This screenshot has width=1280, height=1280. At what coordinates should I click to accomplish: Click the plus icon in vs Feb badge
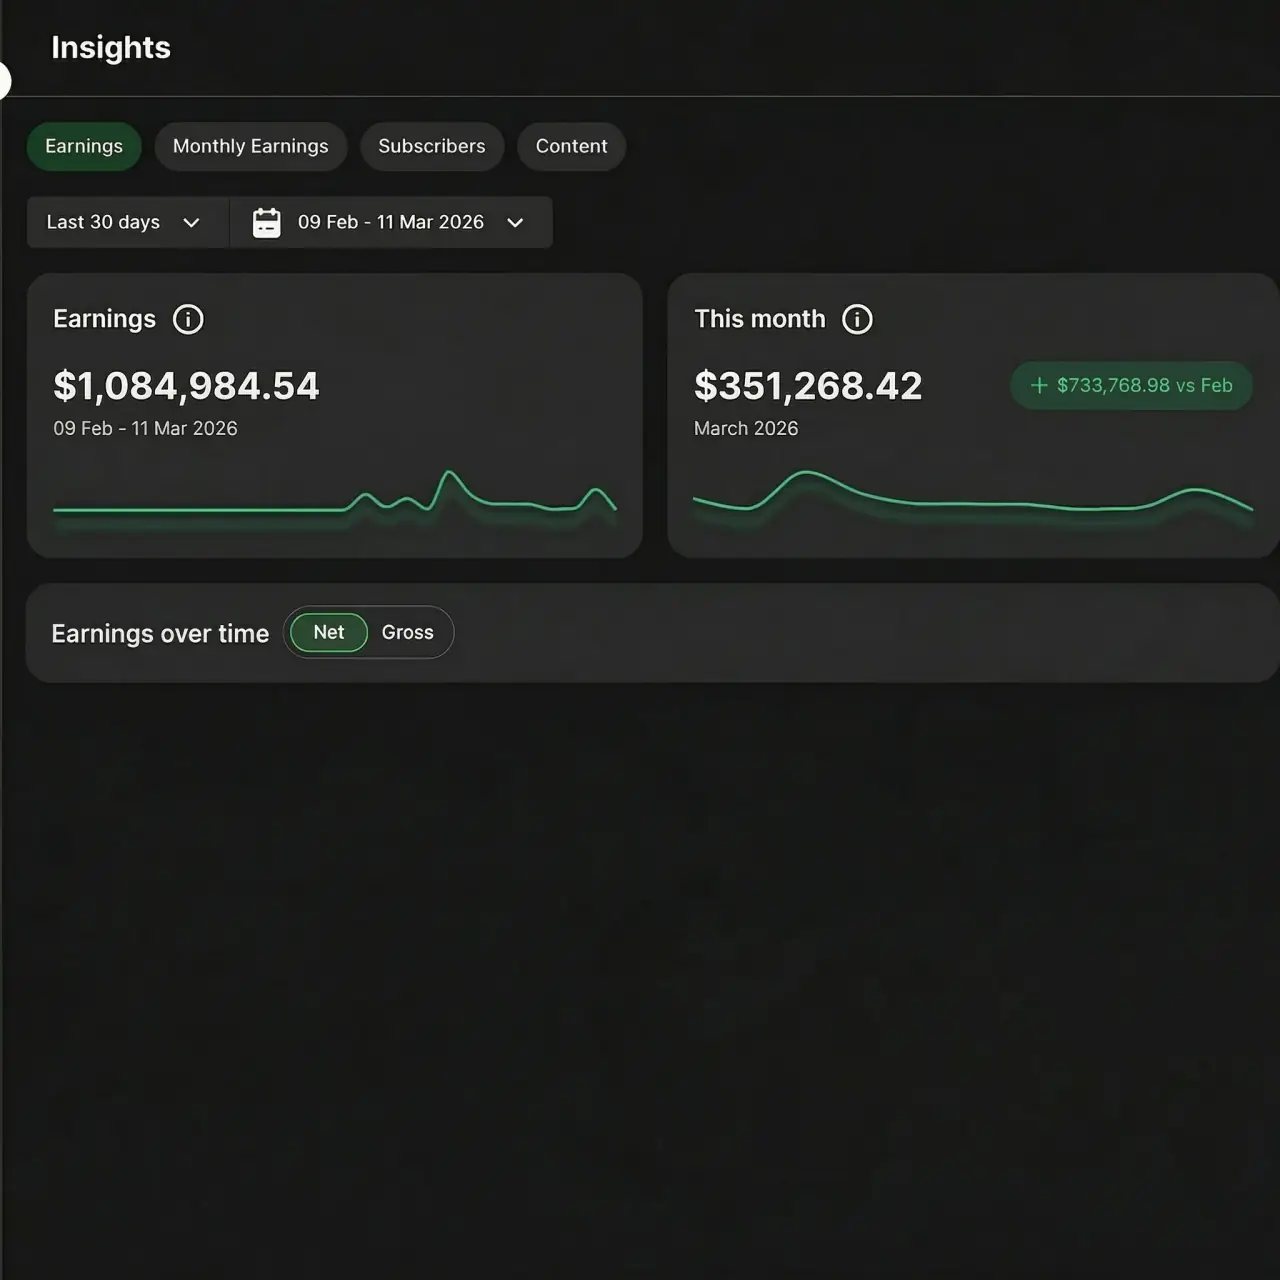(x=1037, y=385)
